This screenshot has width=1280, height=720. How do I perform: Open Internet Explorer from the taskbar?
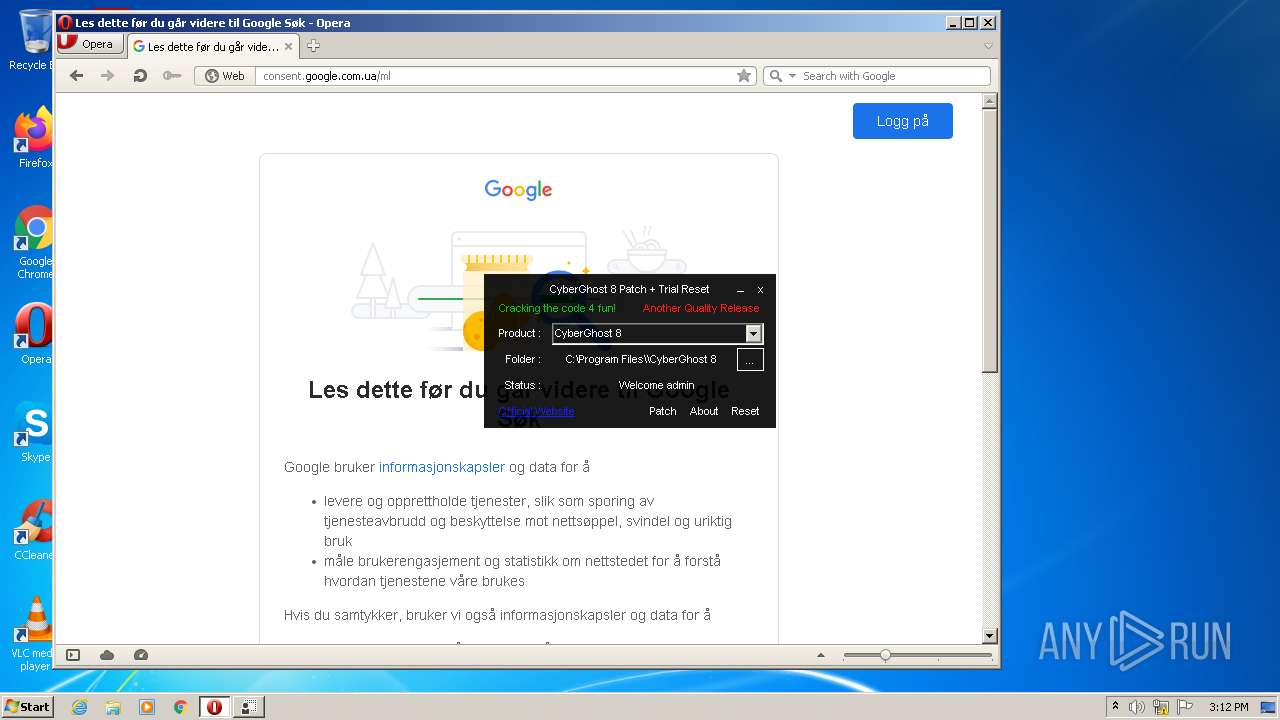(80, 707)
